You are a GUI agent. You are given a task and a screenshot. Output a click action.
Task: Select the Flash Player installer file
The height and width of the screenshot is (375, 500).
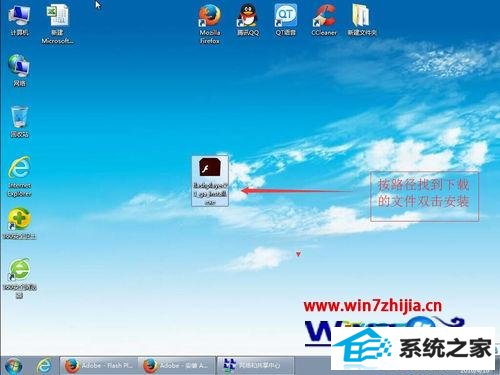point(210,181)
